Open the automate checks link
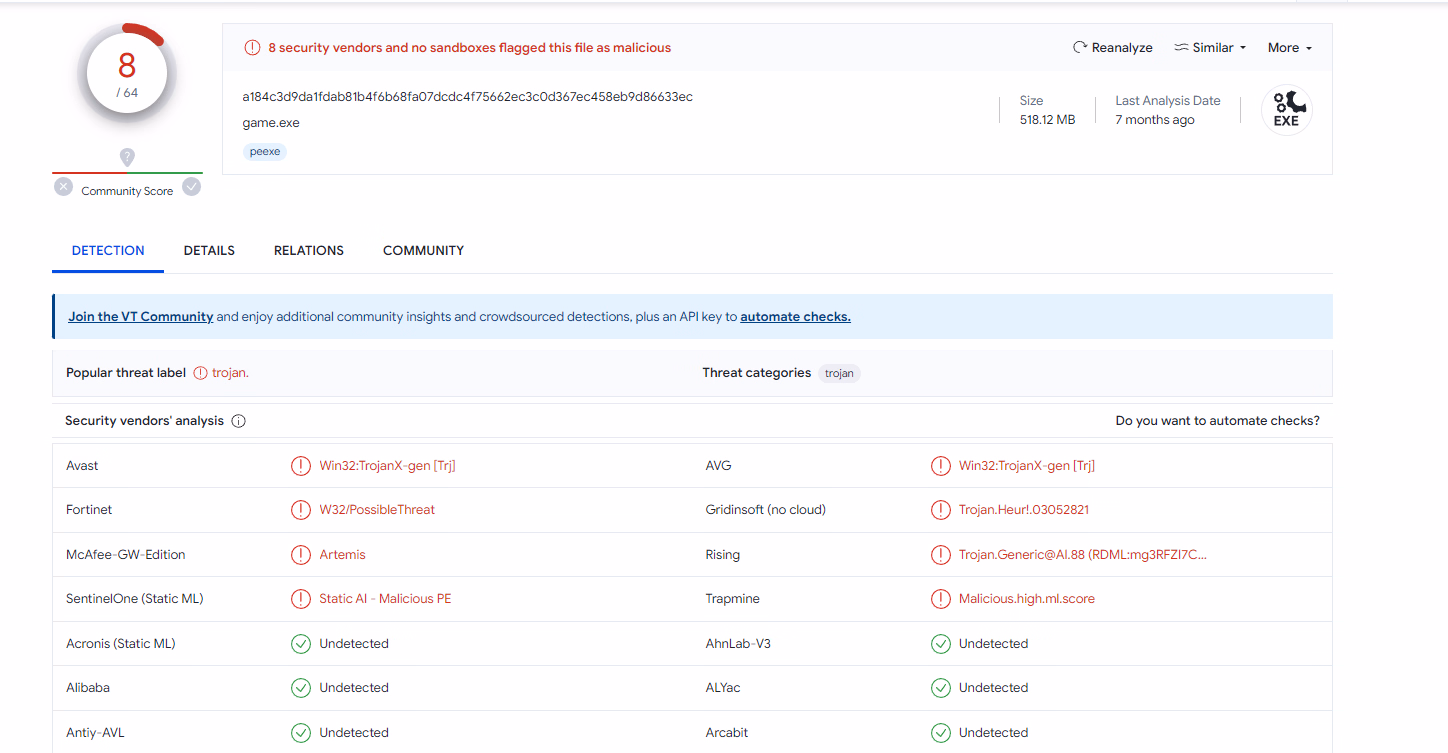 [x=795, y=316]
